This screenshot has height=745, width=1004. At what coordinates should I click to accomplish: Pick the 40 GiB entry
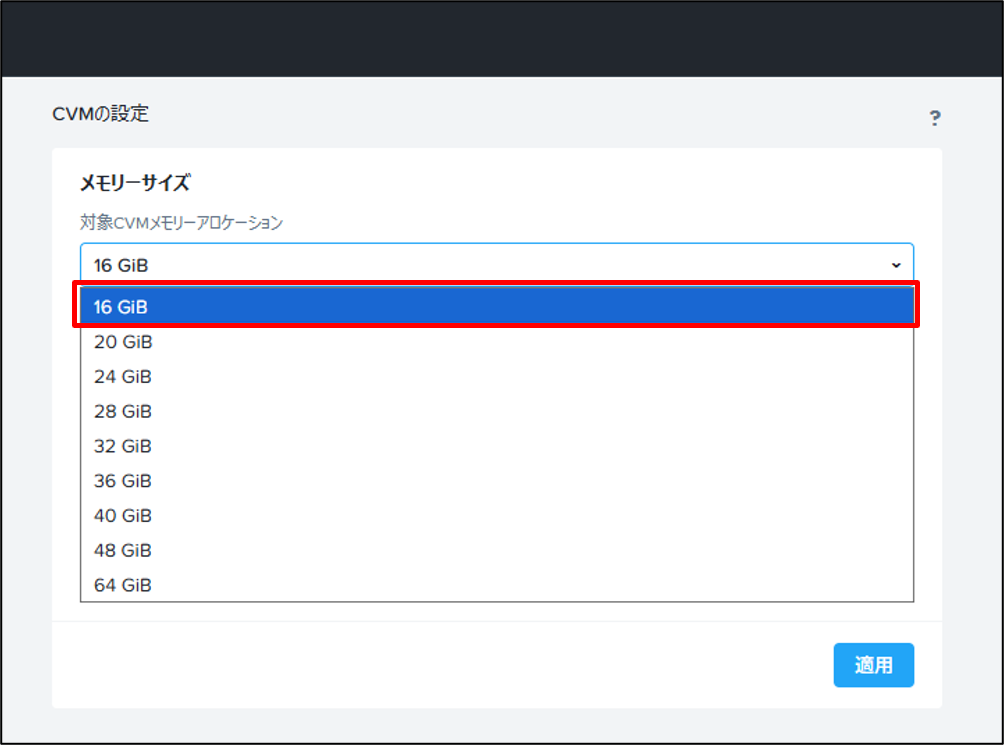click(x=497, y=515)
